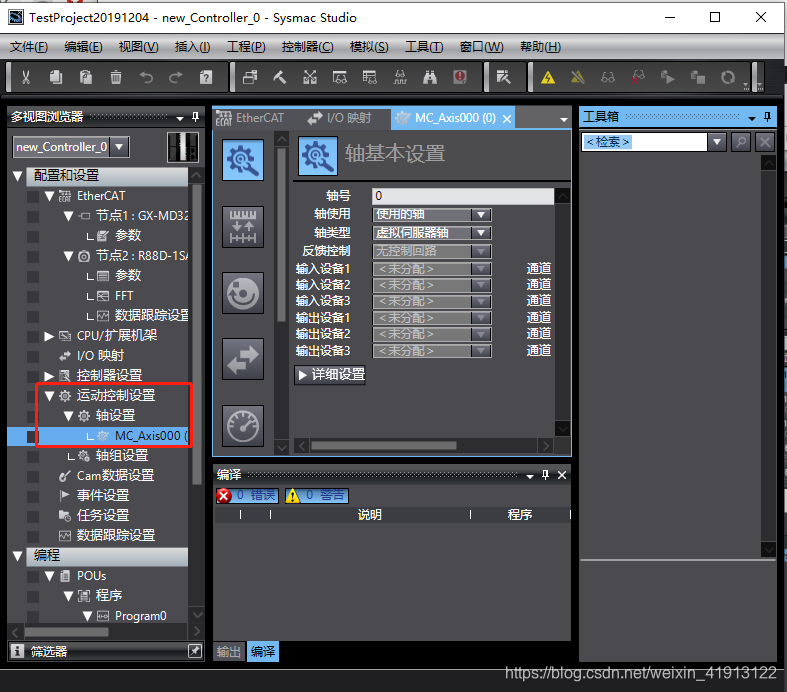
Task: Click the toolbox 检索 search field
Action: [644, 142]
